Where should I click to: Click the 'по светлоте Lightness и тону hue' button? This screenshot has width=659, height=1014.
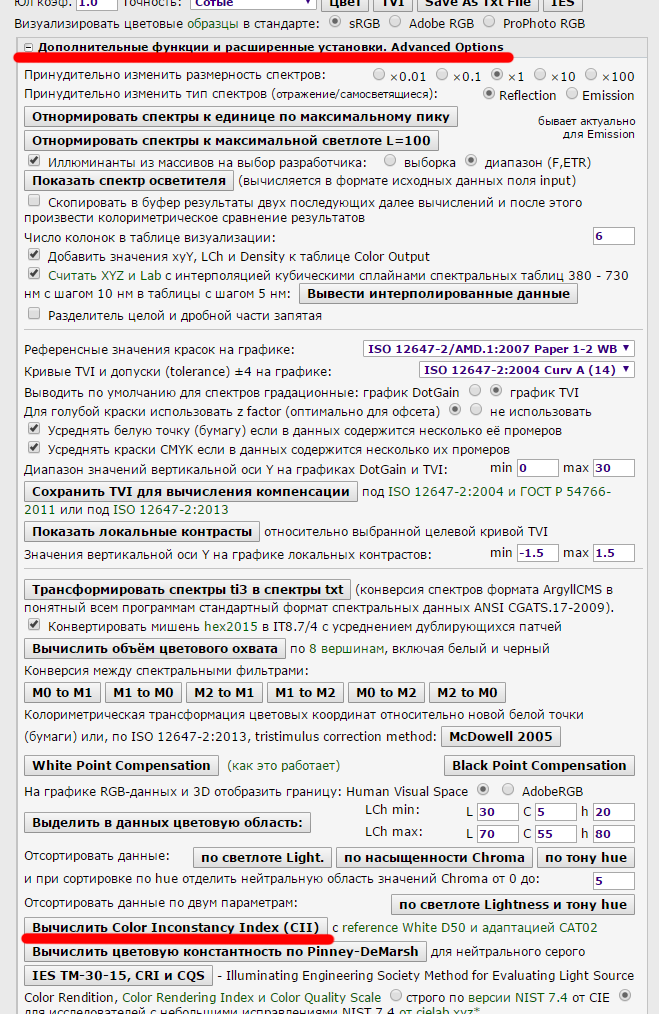(513, 905)
